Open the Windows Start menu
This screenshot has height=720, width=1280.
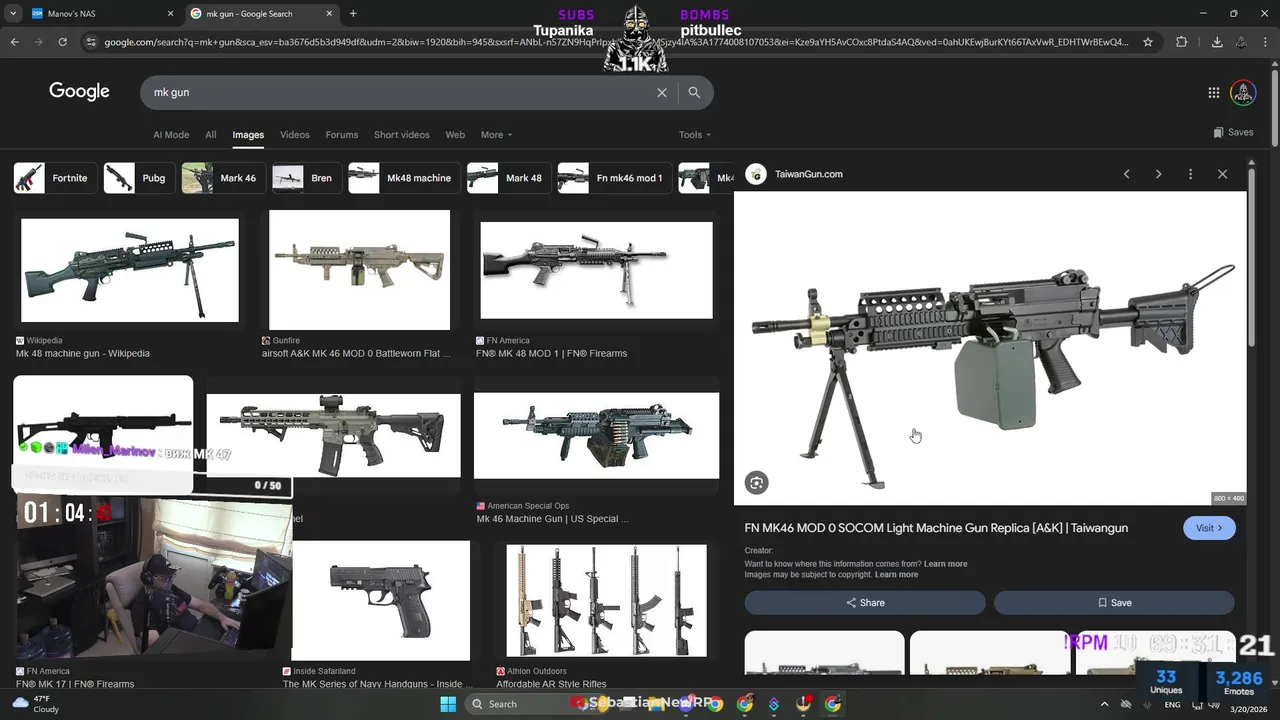pos(448,704)
